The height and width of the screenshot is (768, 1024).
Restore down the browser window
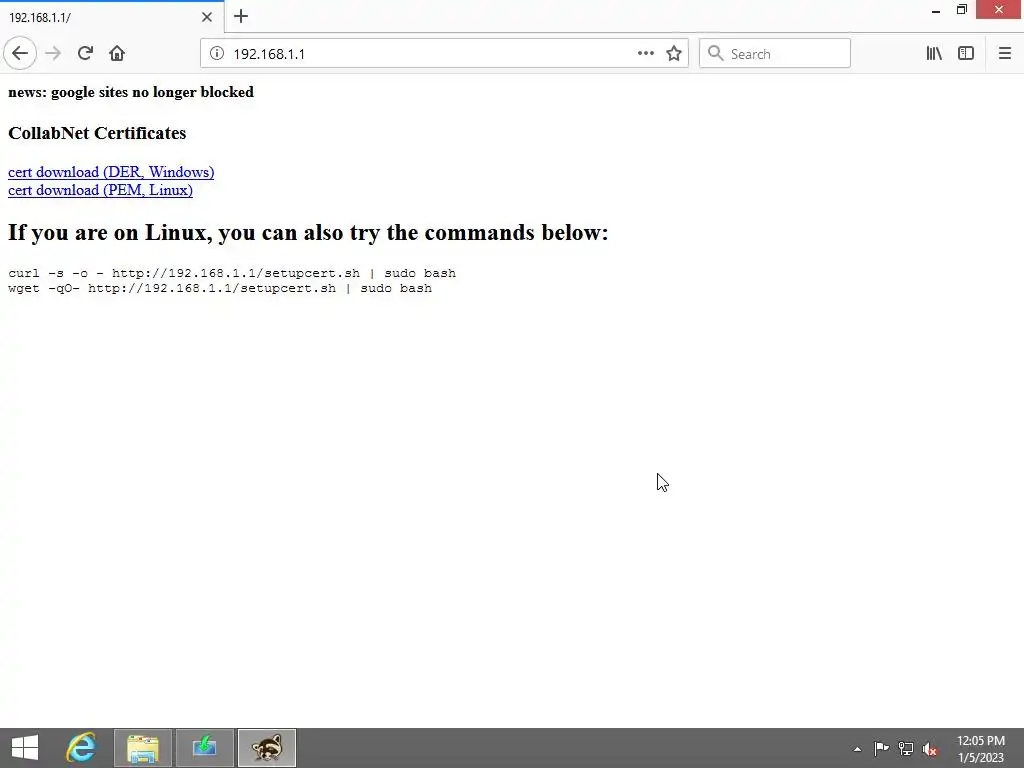(962, 10)
